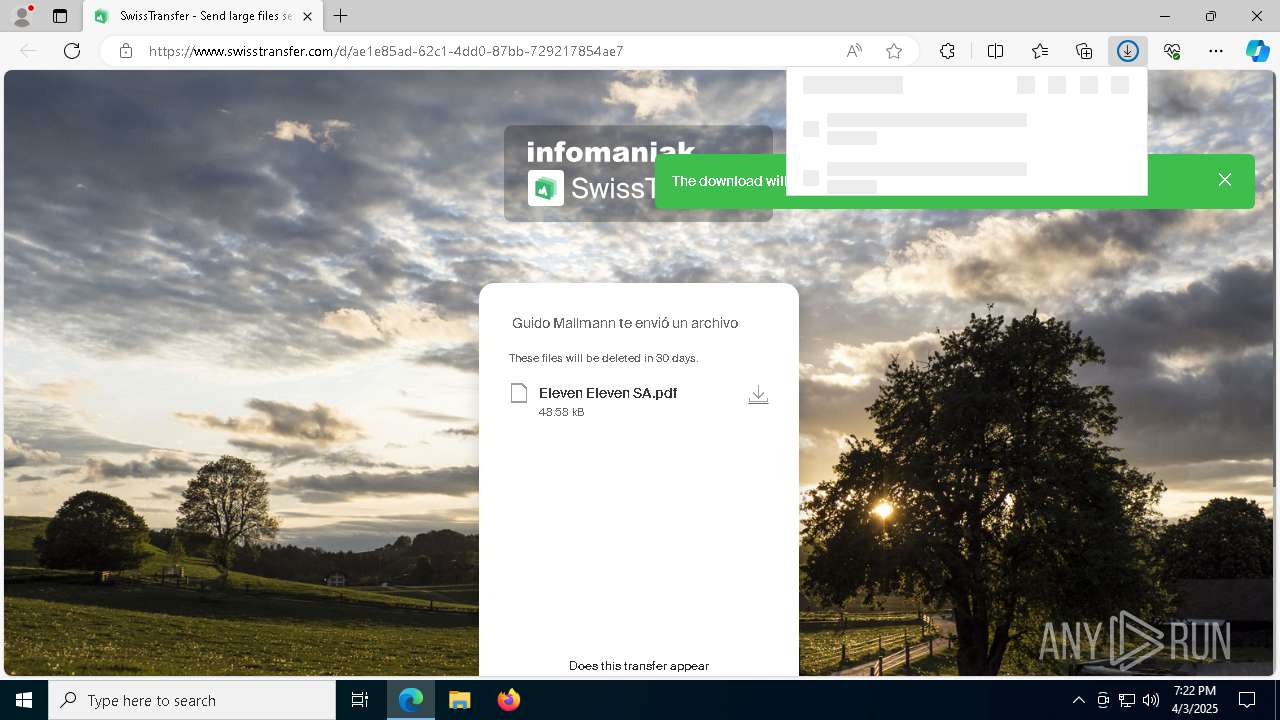
Task: Launch the Copilot sidebar
Action: tap(1257, 51)
